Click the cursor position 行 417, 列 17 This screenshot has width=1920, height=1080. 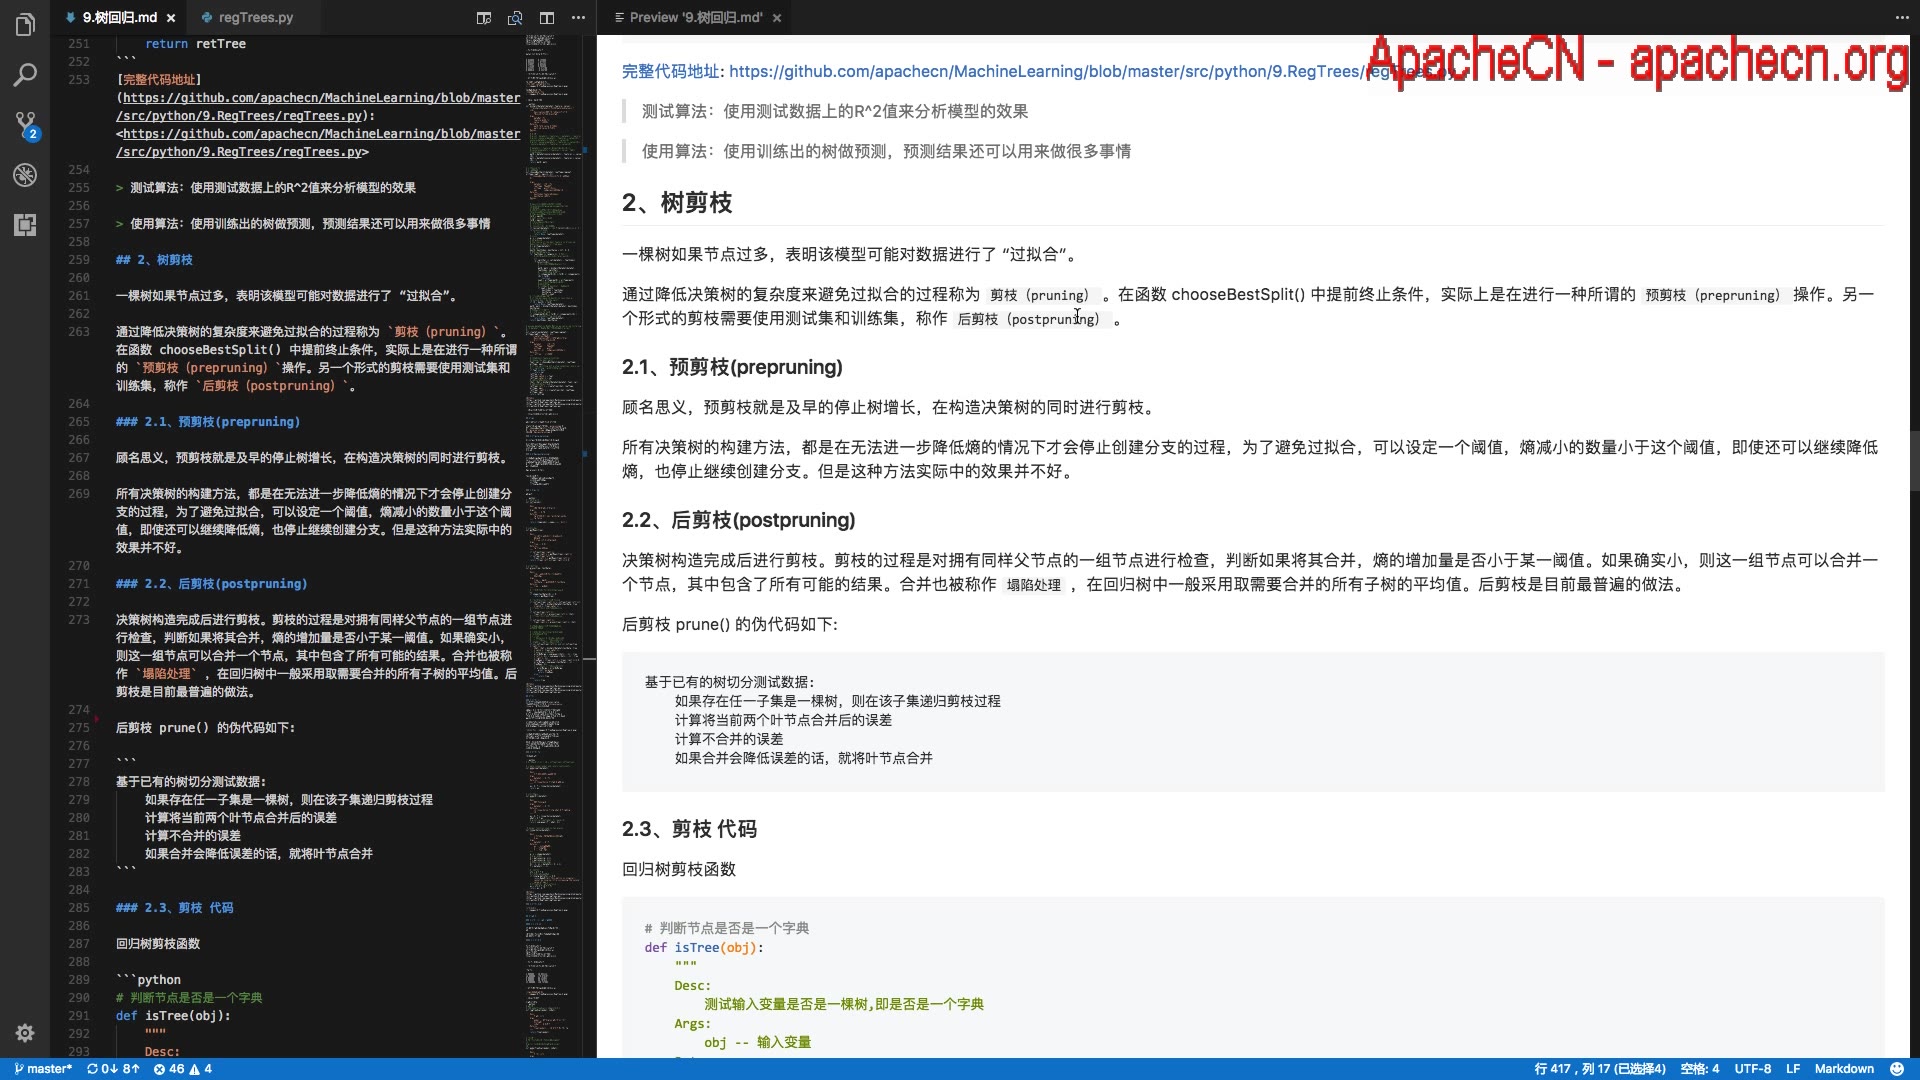click(x=1600, y=1069)
